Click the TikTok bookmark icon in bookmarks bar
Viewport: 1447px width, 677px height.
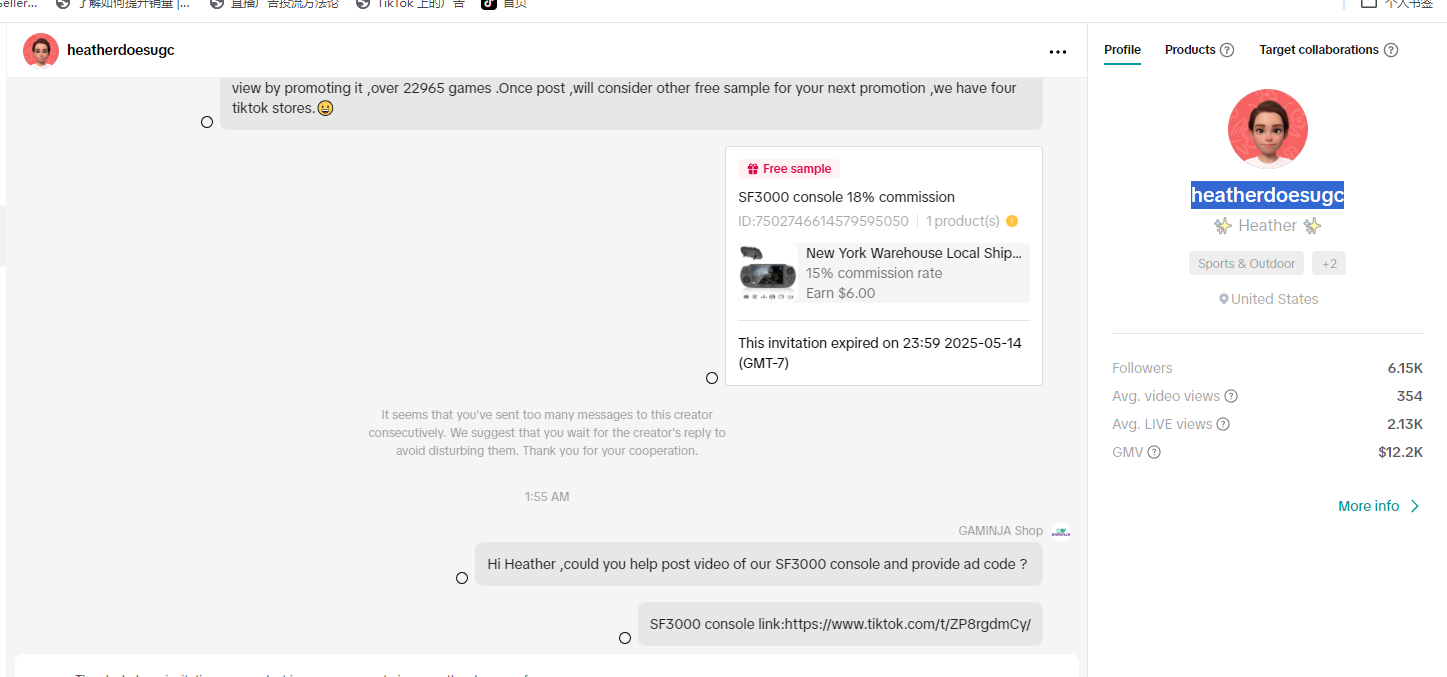click(488, 3)
